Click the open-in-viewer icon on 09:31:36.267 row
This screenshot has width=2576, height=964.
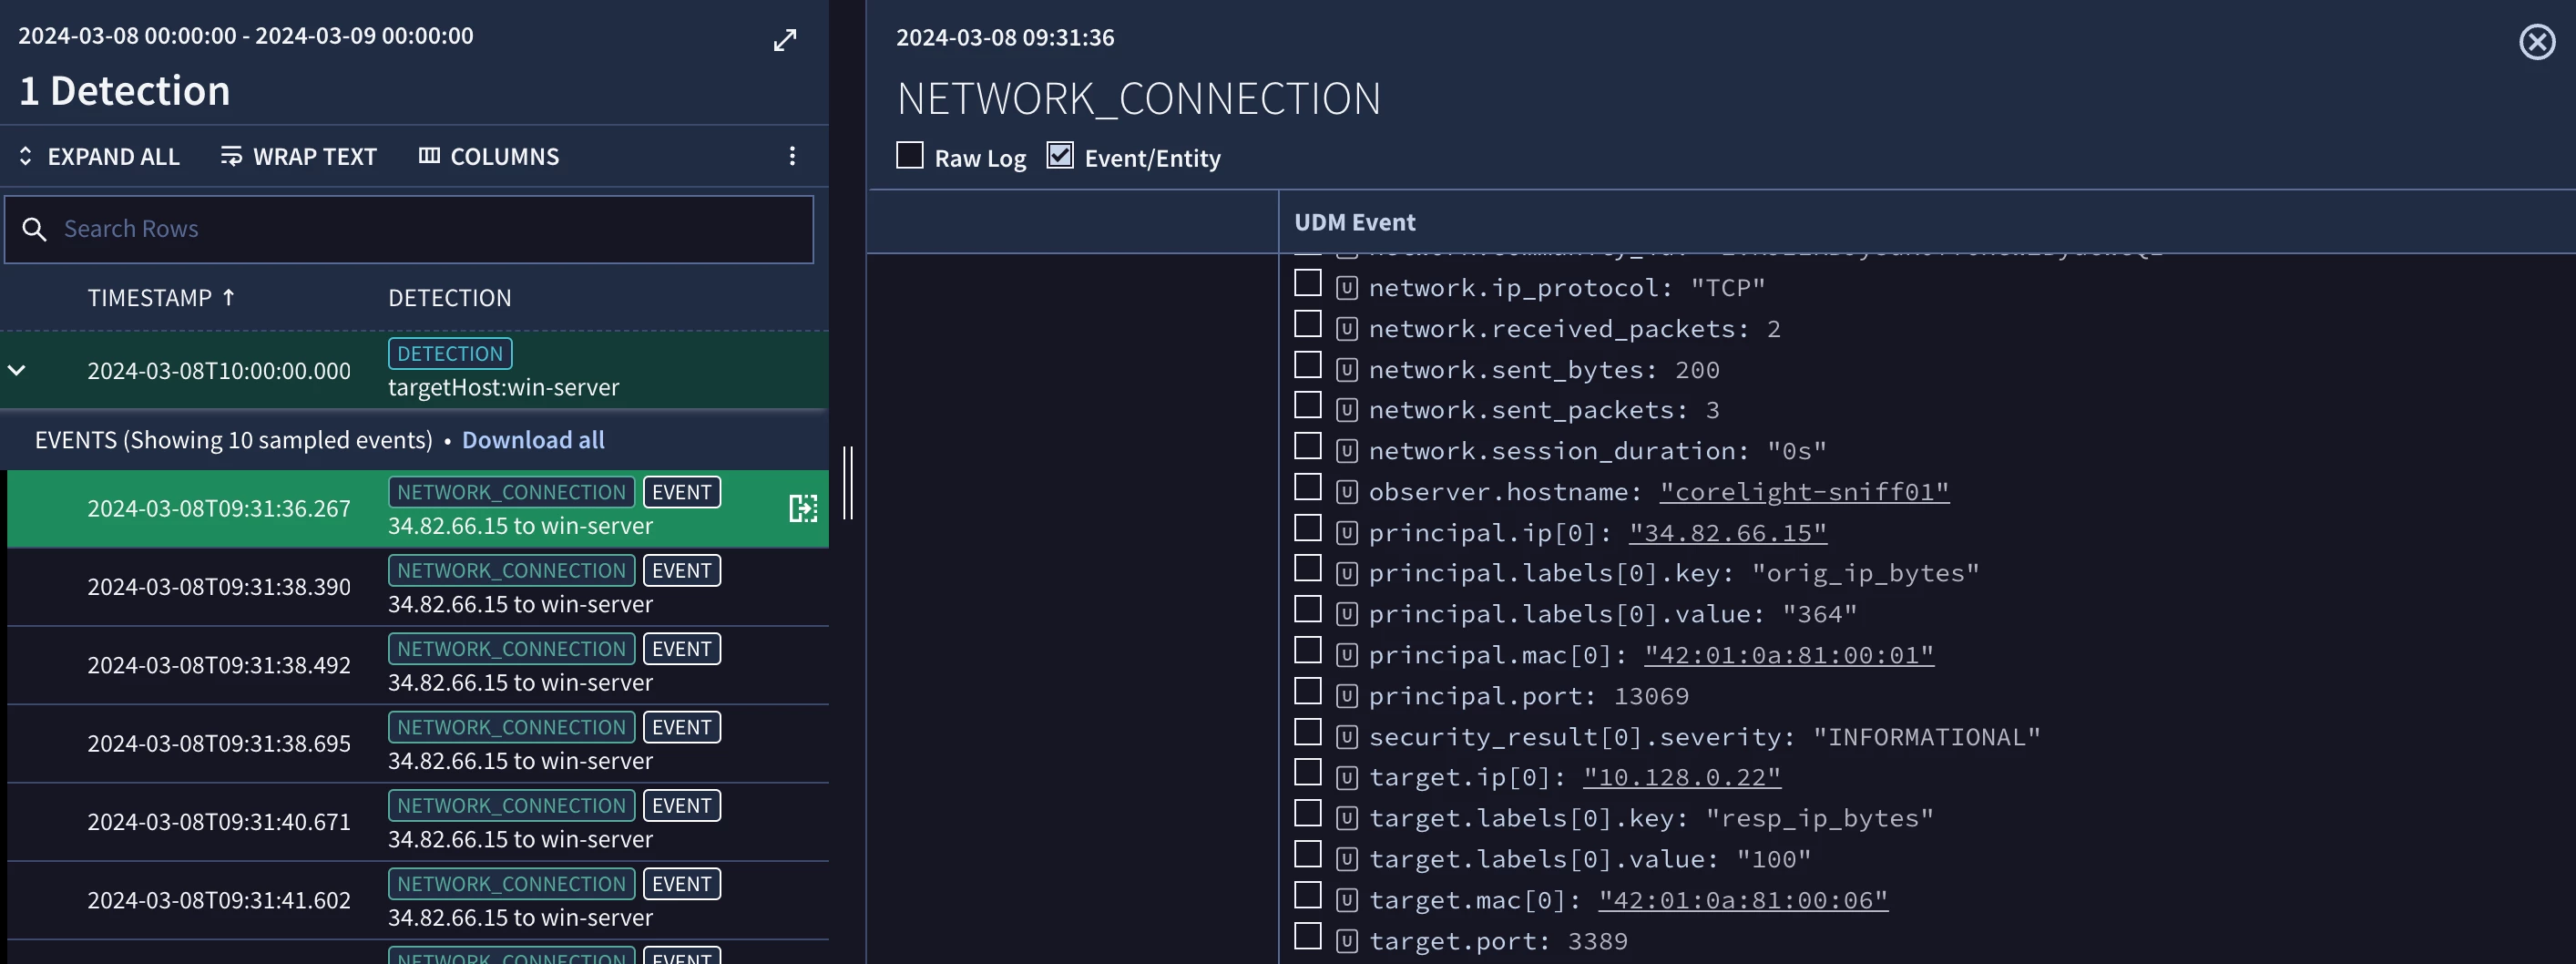tap(803, 508)
